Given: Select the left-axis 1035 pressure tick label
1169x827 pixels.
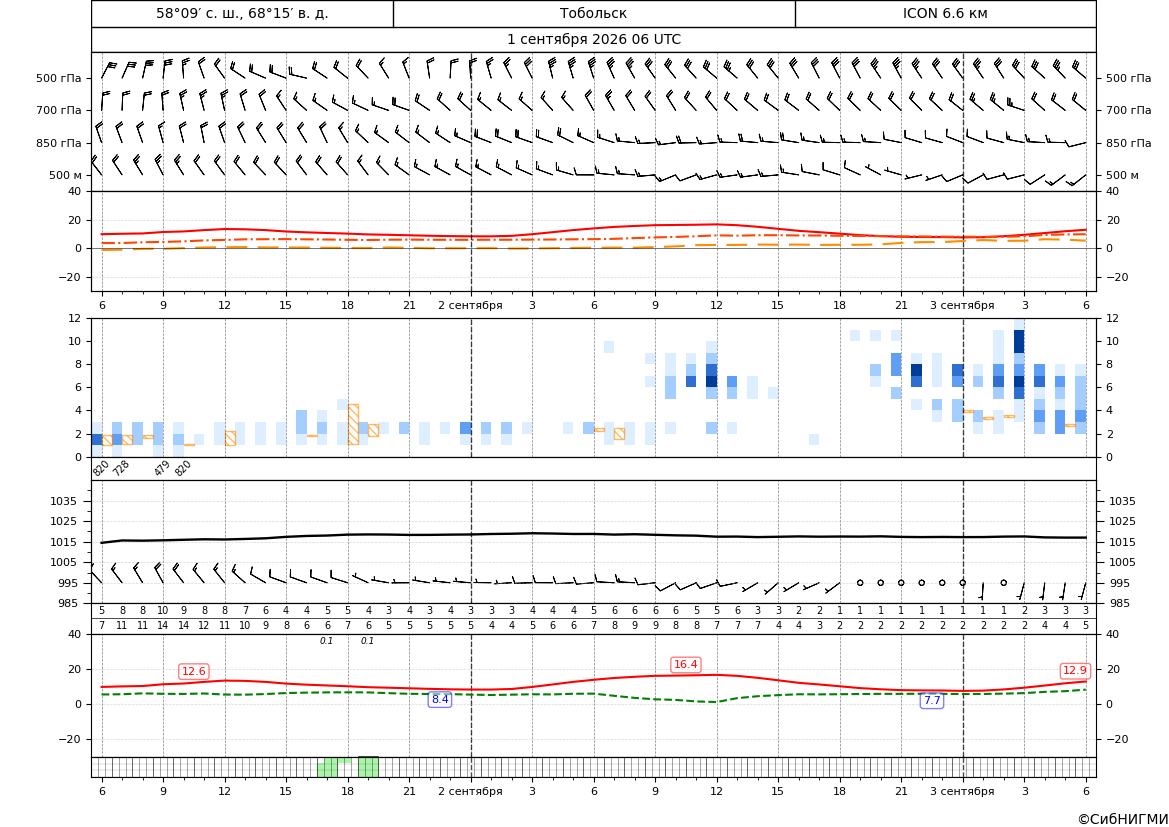Looking at the screenshot, I should [x=66, y=501].
